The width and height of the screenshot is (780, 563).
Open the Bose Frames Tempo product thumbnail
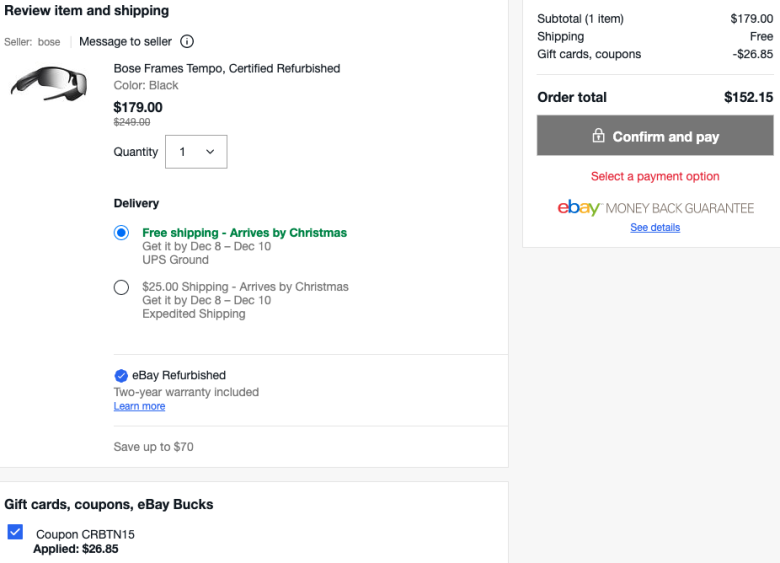click(49, 84)
